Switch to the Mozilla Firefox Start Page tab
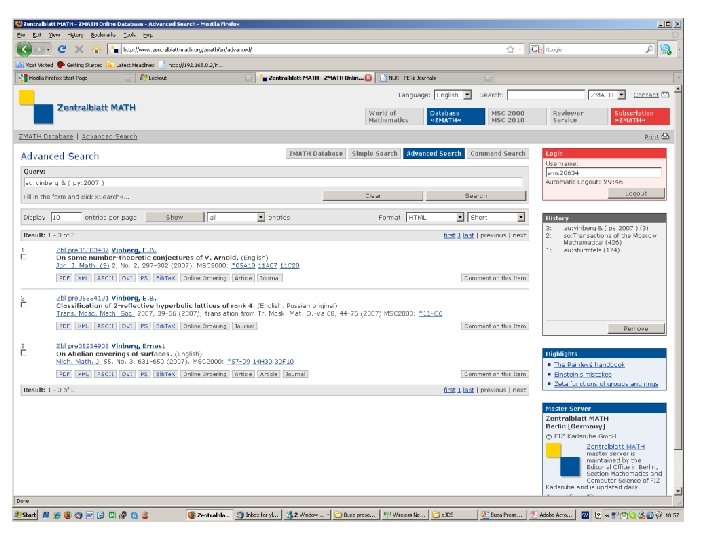 tap(73, 78)
